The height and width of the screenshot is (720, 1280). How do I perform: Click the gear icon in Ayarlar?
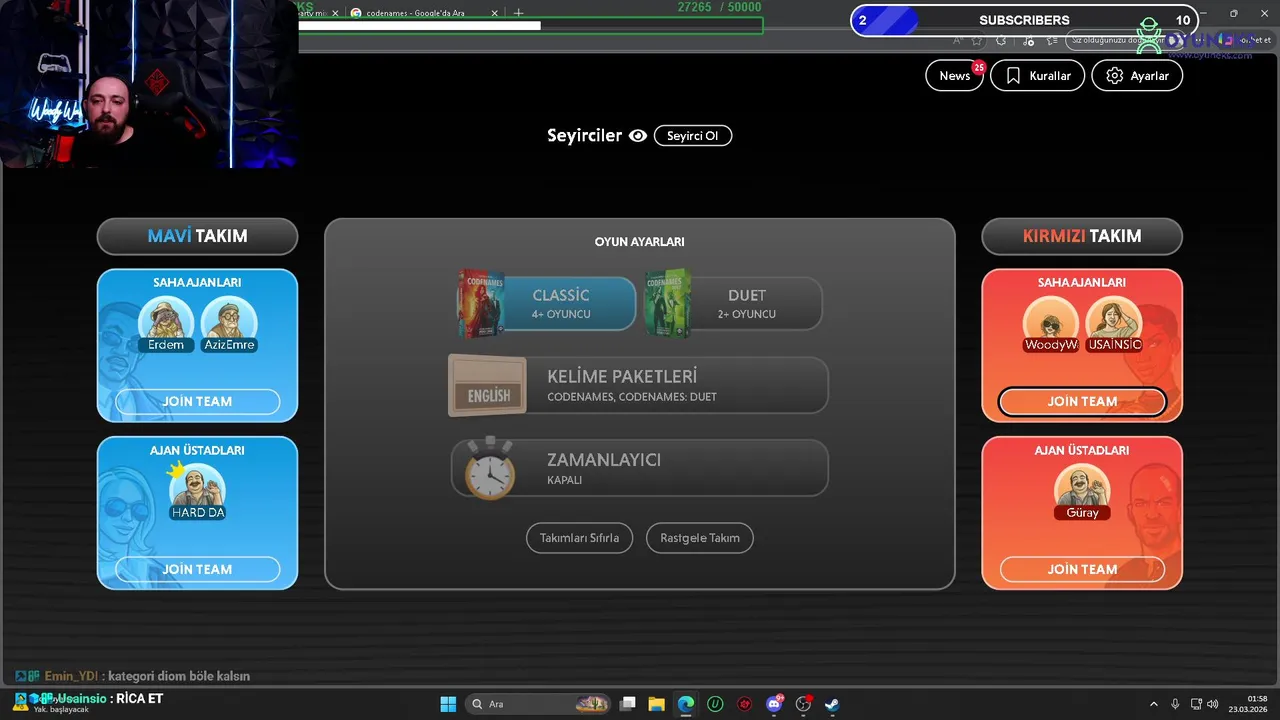[x=1114, y=76]
